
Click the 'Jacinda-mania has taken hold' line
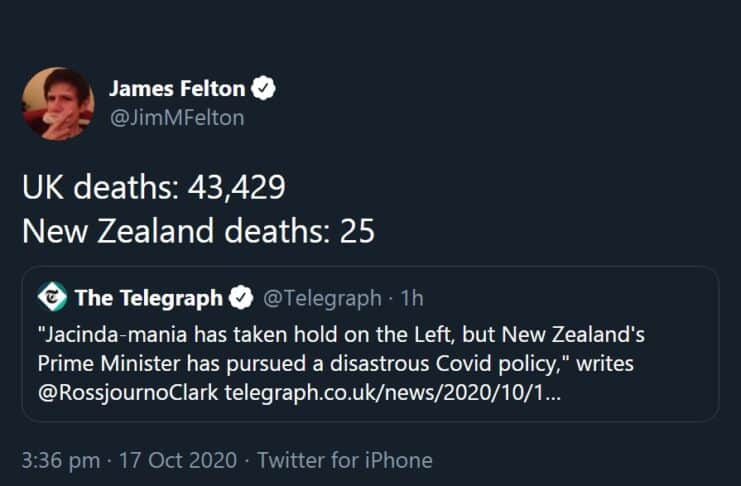340,331
